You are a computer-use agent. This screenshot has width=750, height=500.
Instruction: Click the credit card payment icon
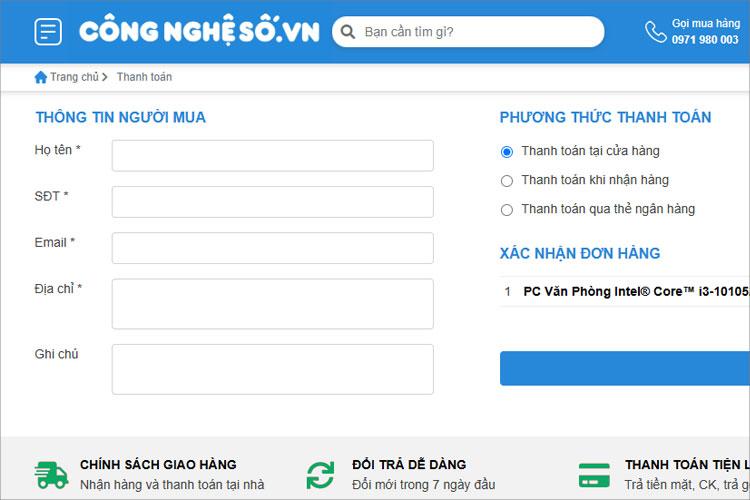click(x=594, y=474)
